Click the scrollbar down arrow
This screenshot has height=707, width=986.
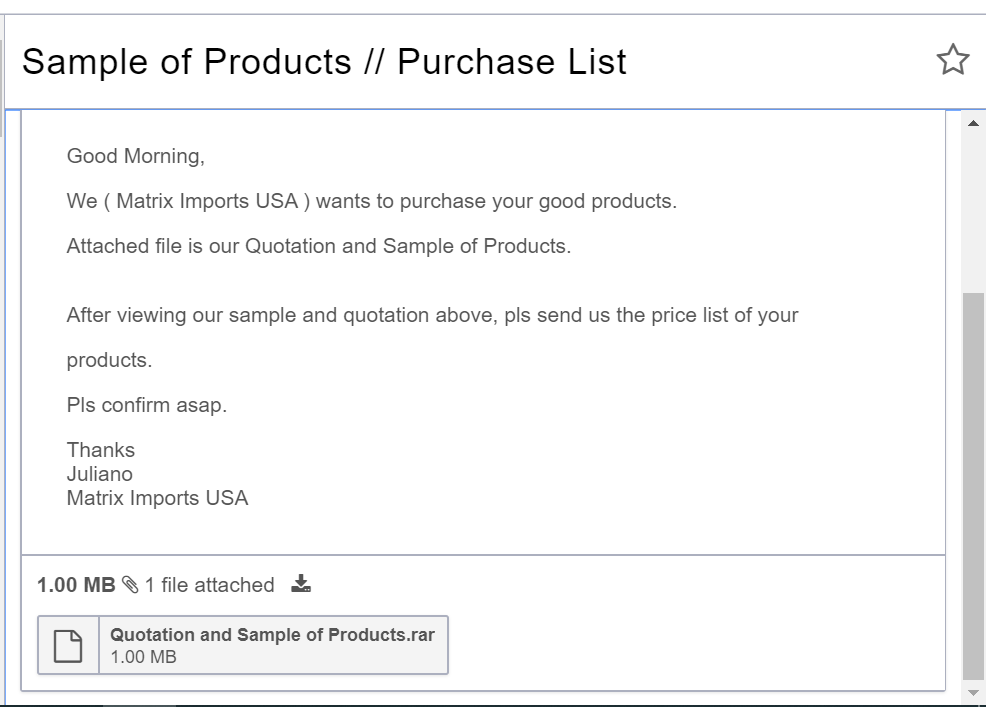[973, 693]
